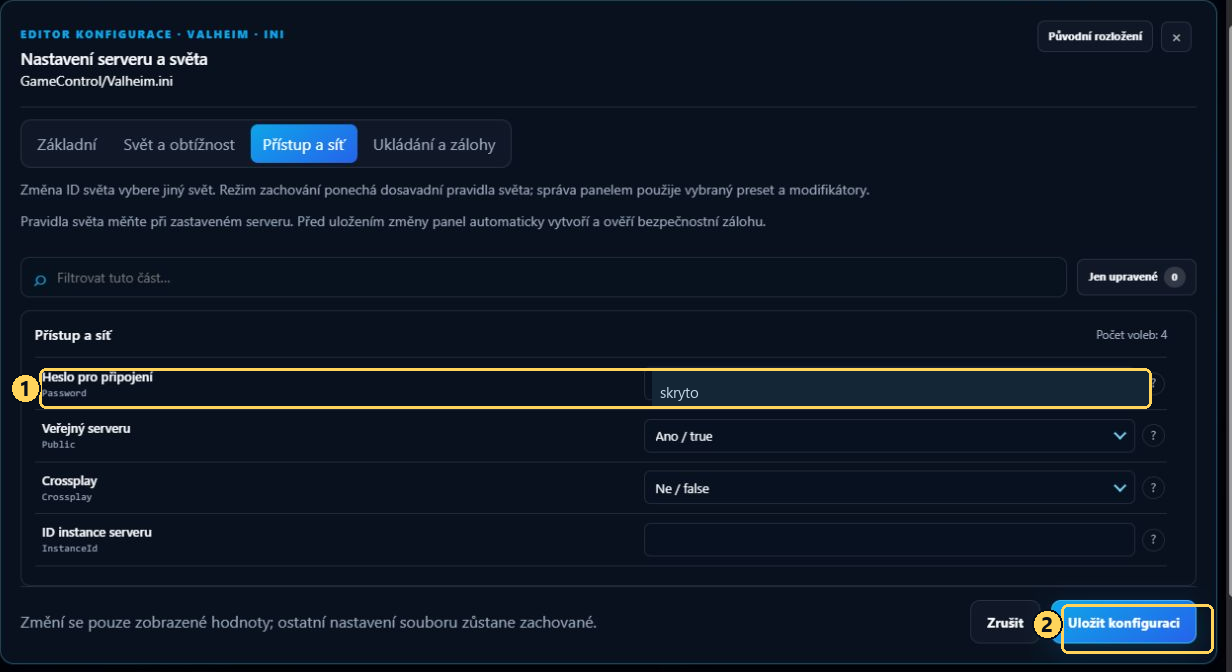Select the Ukládání a zálohy tab
This screenshot has width=1232, height=672.
[x=434, y=144]
